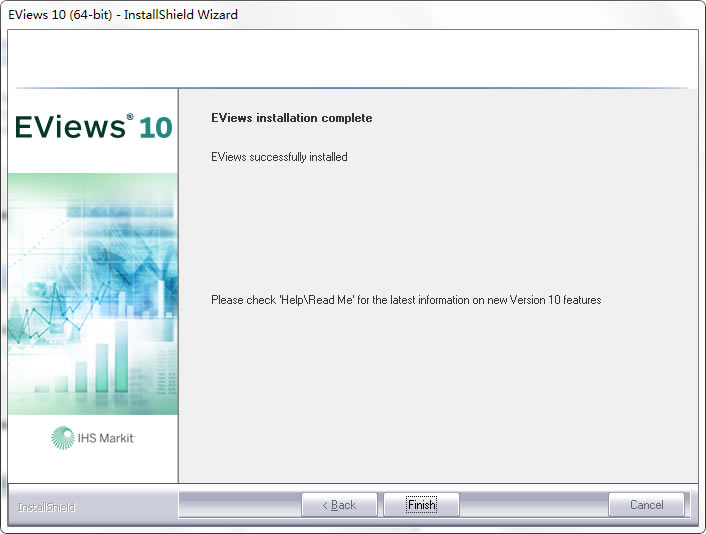Click the sidebar artwork image panel
The height and width of the screenshot is (534, 706).
tap(93, 294)
